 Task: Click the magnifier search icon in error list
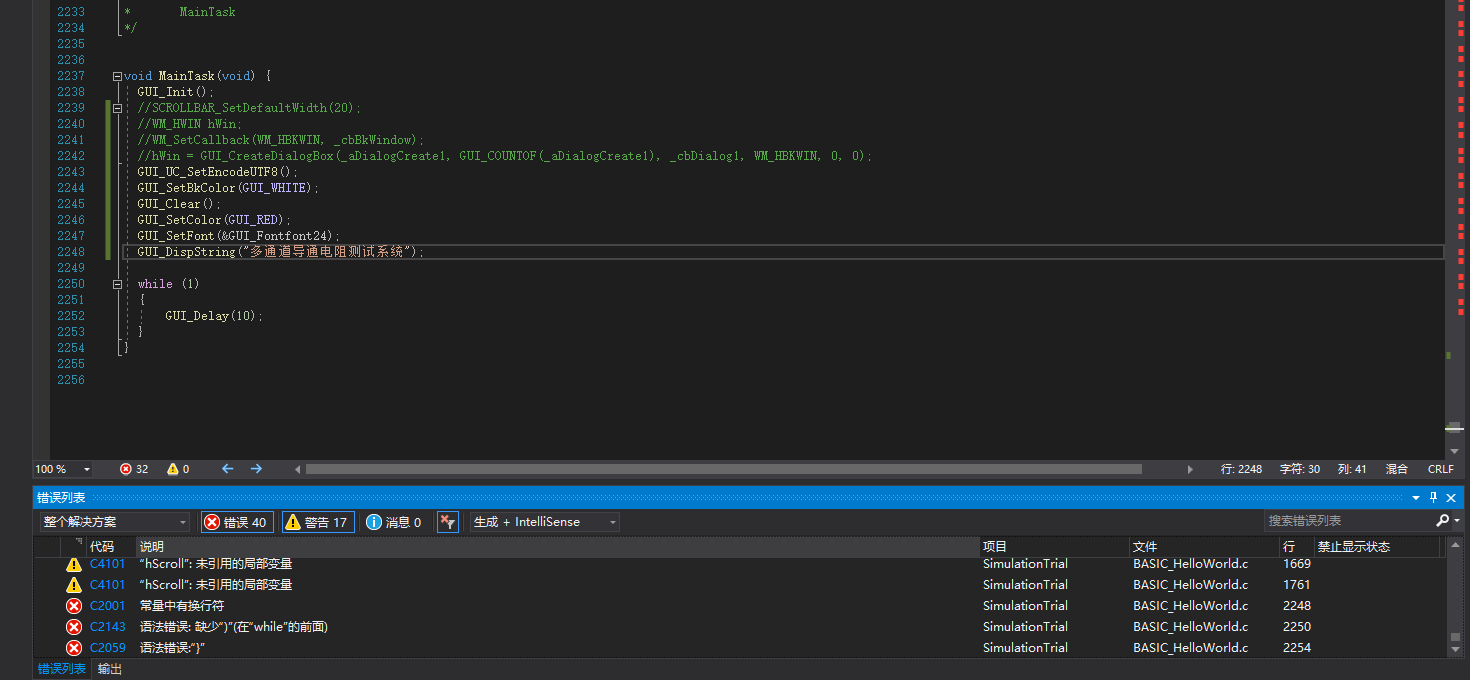pos(1442,521)
